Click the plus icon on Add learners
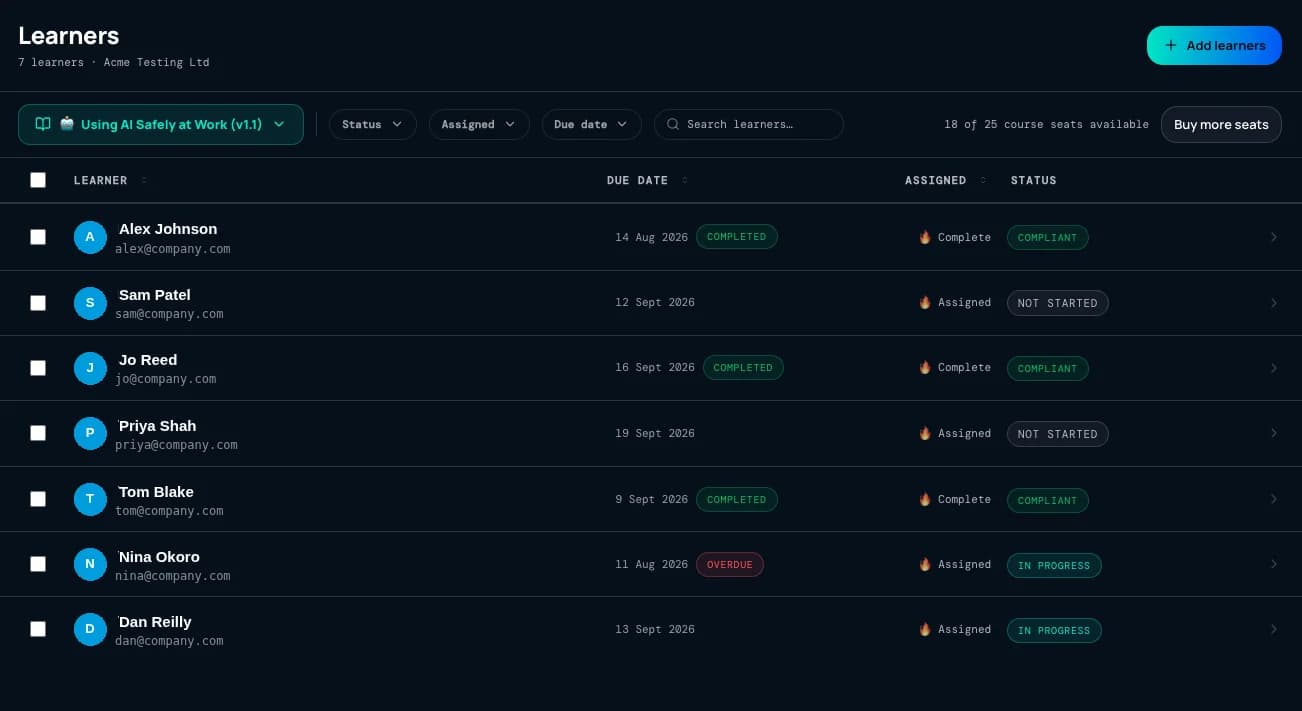 click(1171, 45)
